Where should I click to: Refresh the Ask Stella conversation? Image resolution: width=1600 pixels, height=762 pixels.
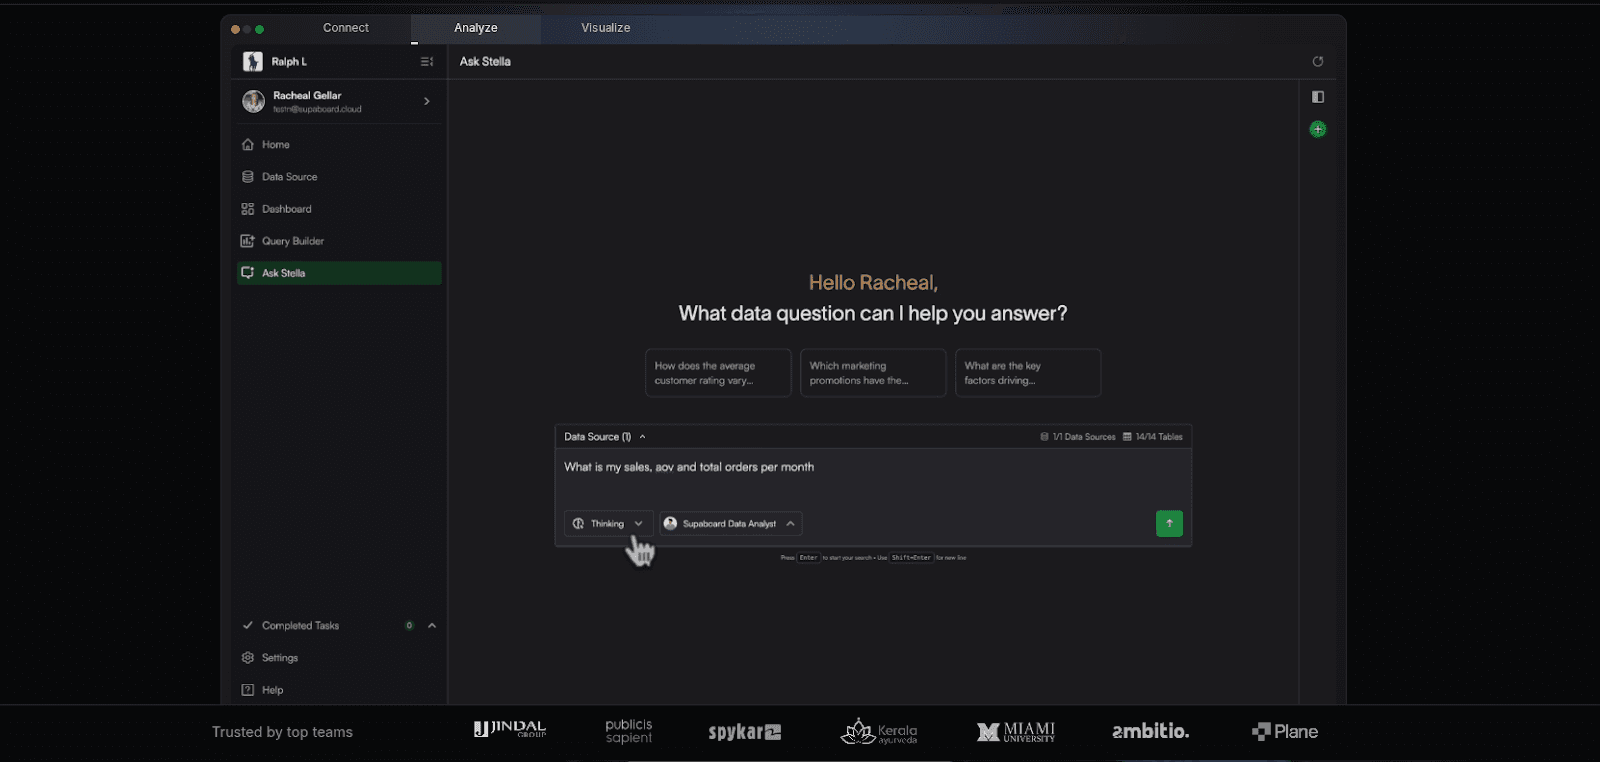click(1318, 62)
